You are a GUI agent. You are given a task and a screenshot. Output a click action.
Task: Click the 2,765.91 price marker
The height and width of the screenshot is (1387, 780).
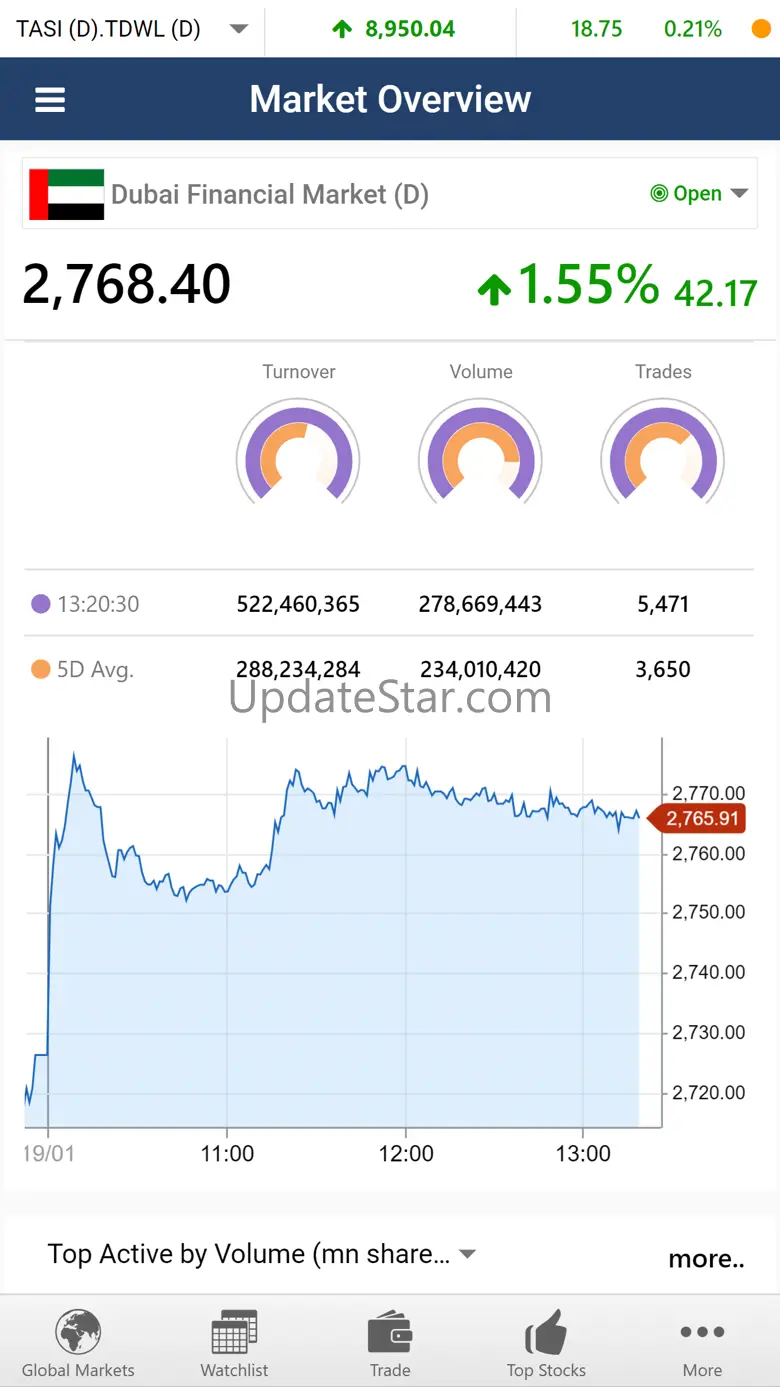tap(702, 819)
